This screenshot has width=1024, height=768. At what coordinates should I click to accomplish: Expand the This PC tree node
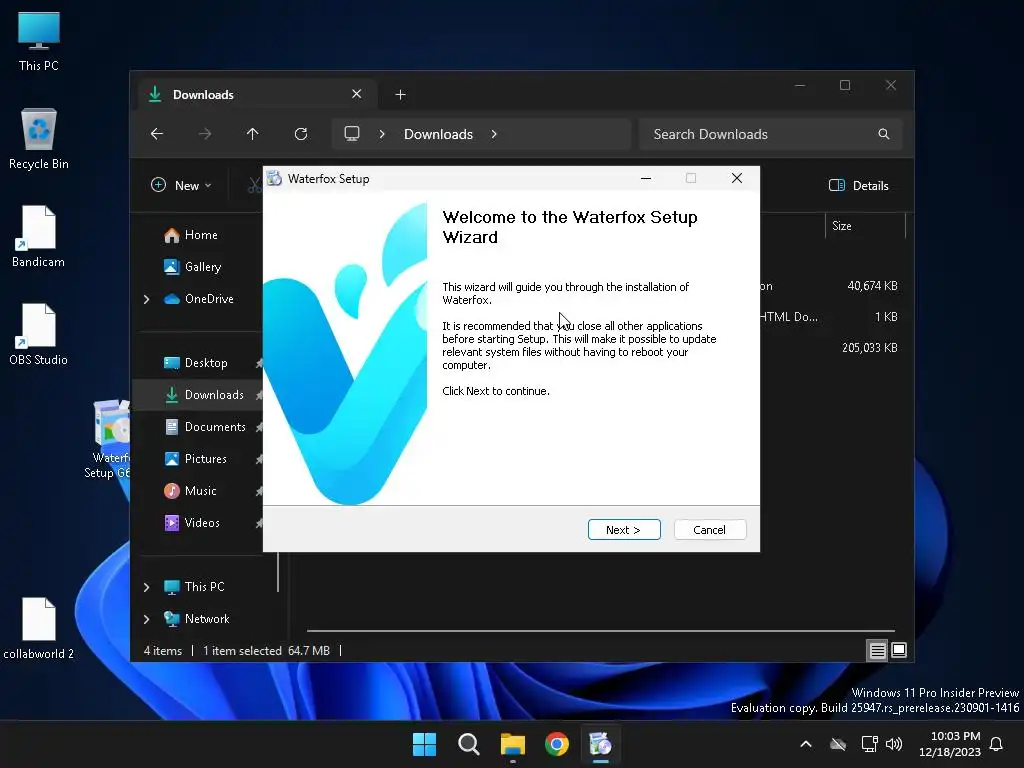[146, 587]
